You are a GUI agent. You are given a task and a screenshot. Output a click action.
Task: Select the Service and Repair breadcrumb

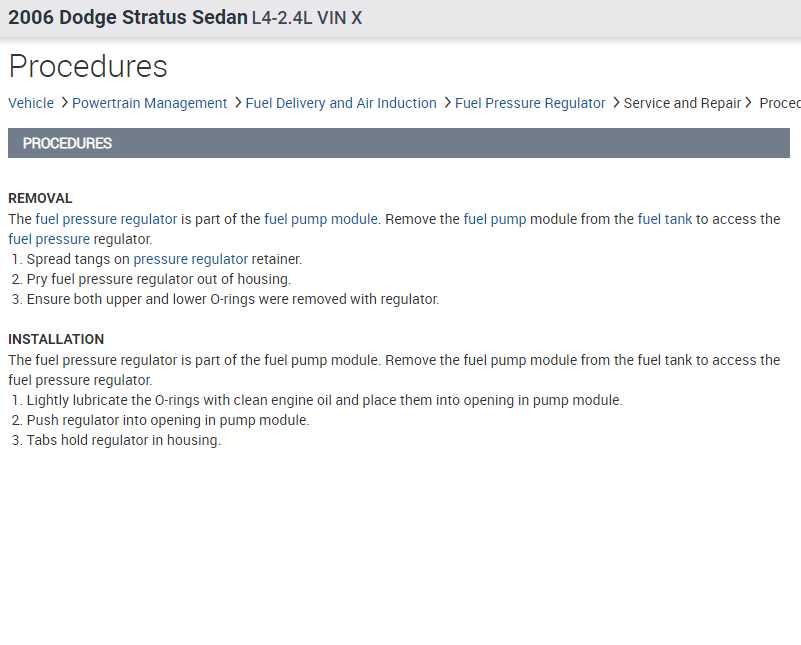pyautogui.click(x=682, y=103)
